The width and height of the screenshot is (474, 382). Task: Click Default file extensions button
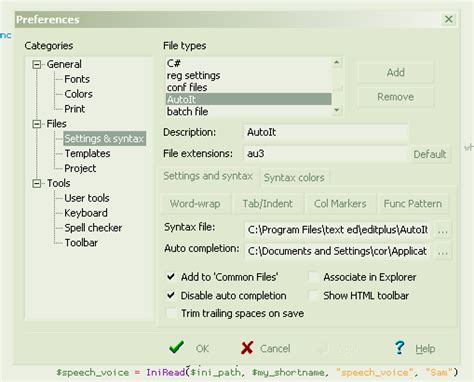430,154
